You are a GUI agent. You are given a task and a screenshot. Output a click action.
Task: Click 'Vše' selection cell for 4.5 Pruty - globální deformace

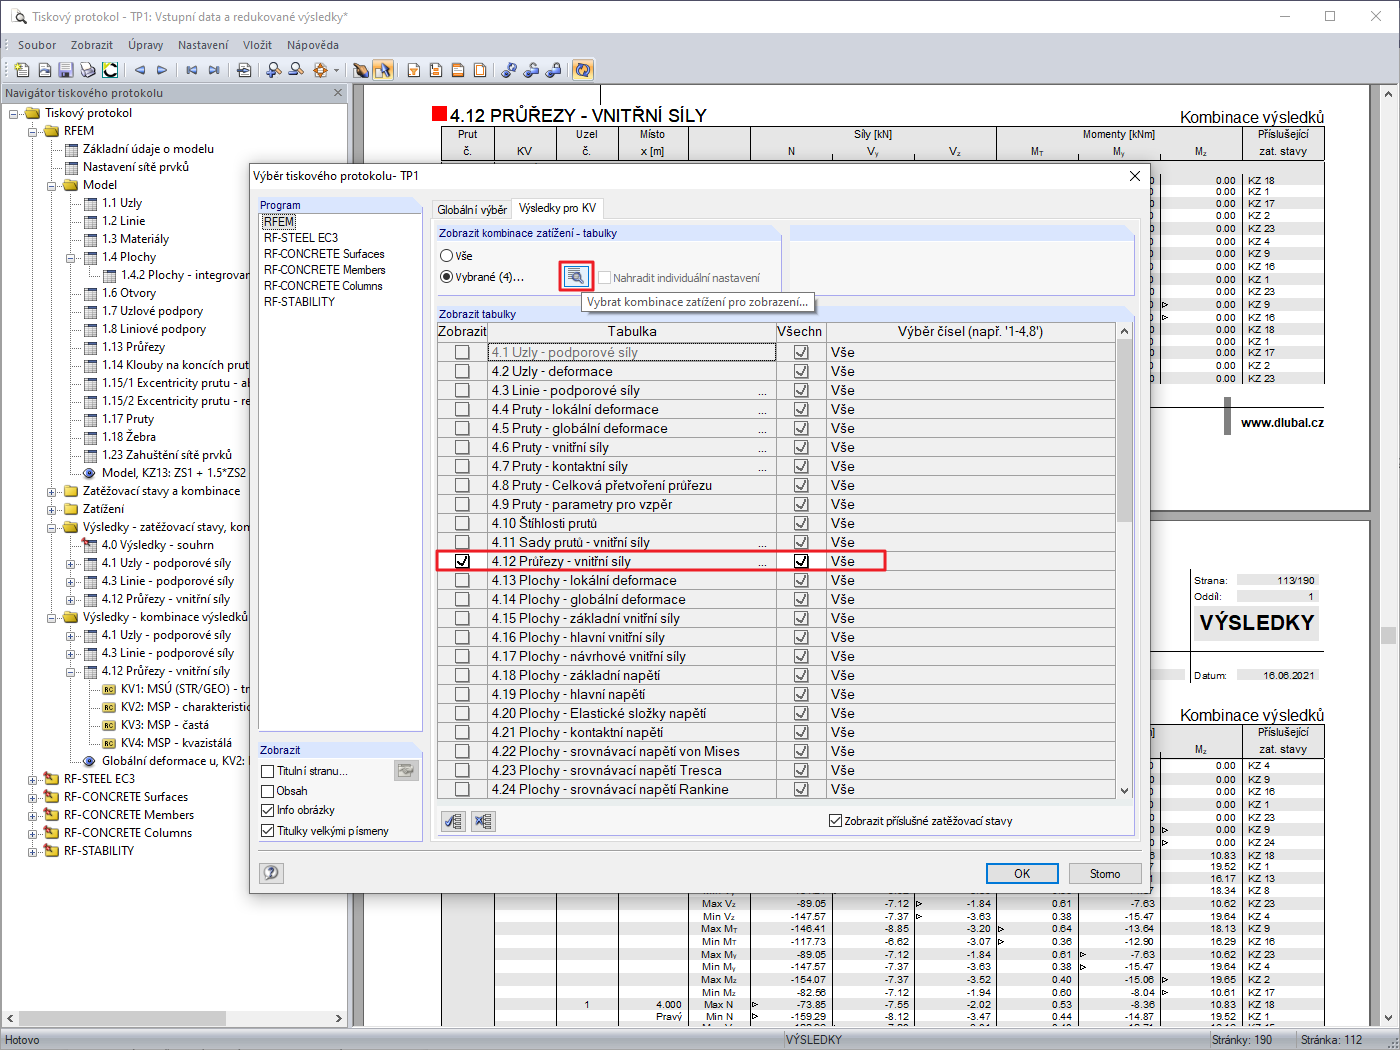point(970,429)
